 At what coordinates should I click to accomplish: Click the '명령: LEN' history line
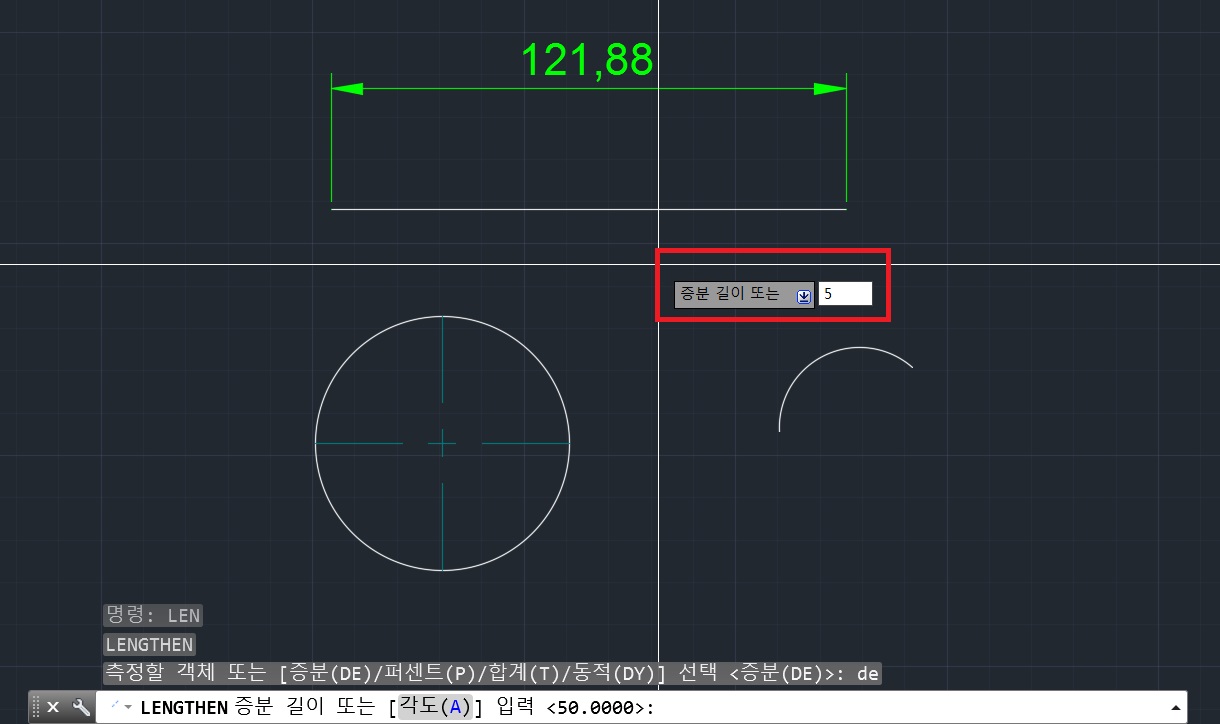pos(152,616)
